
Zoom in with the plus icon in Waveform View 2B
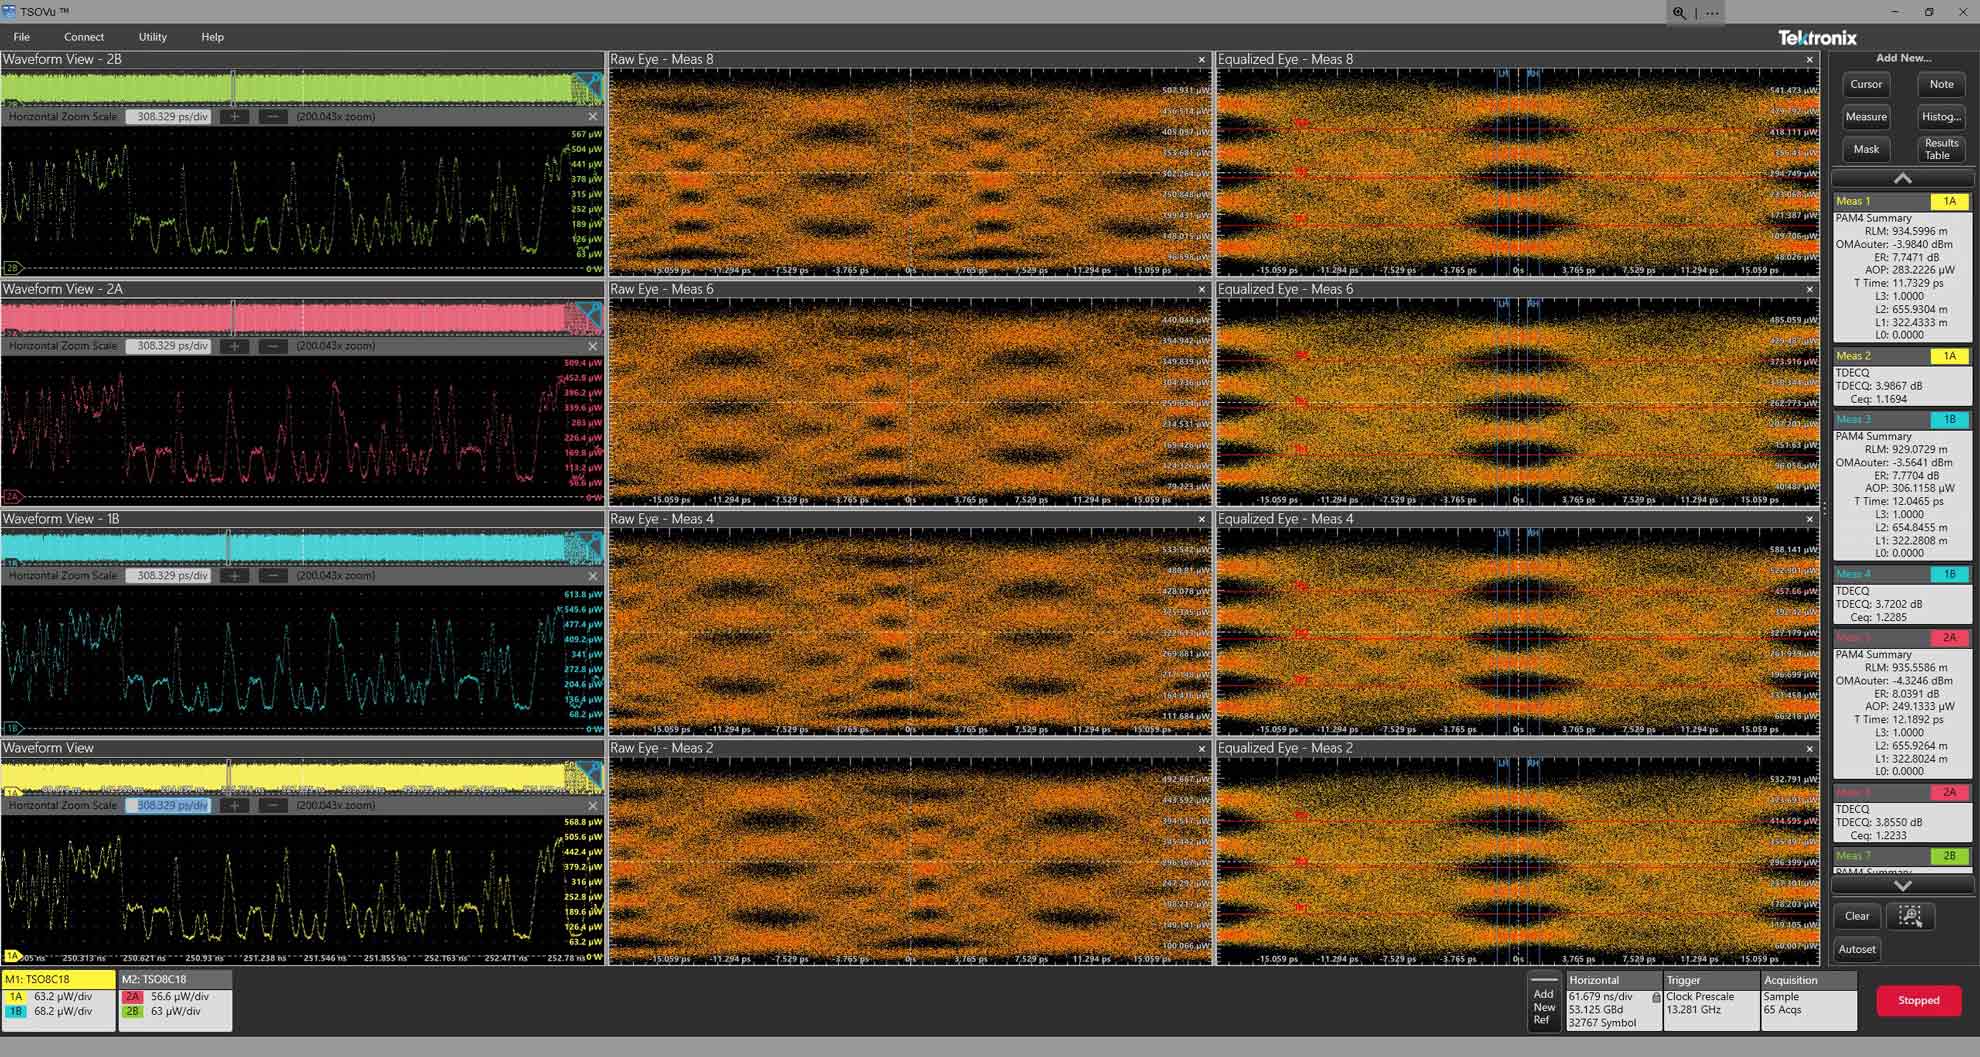tap(234, 116)
